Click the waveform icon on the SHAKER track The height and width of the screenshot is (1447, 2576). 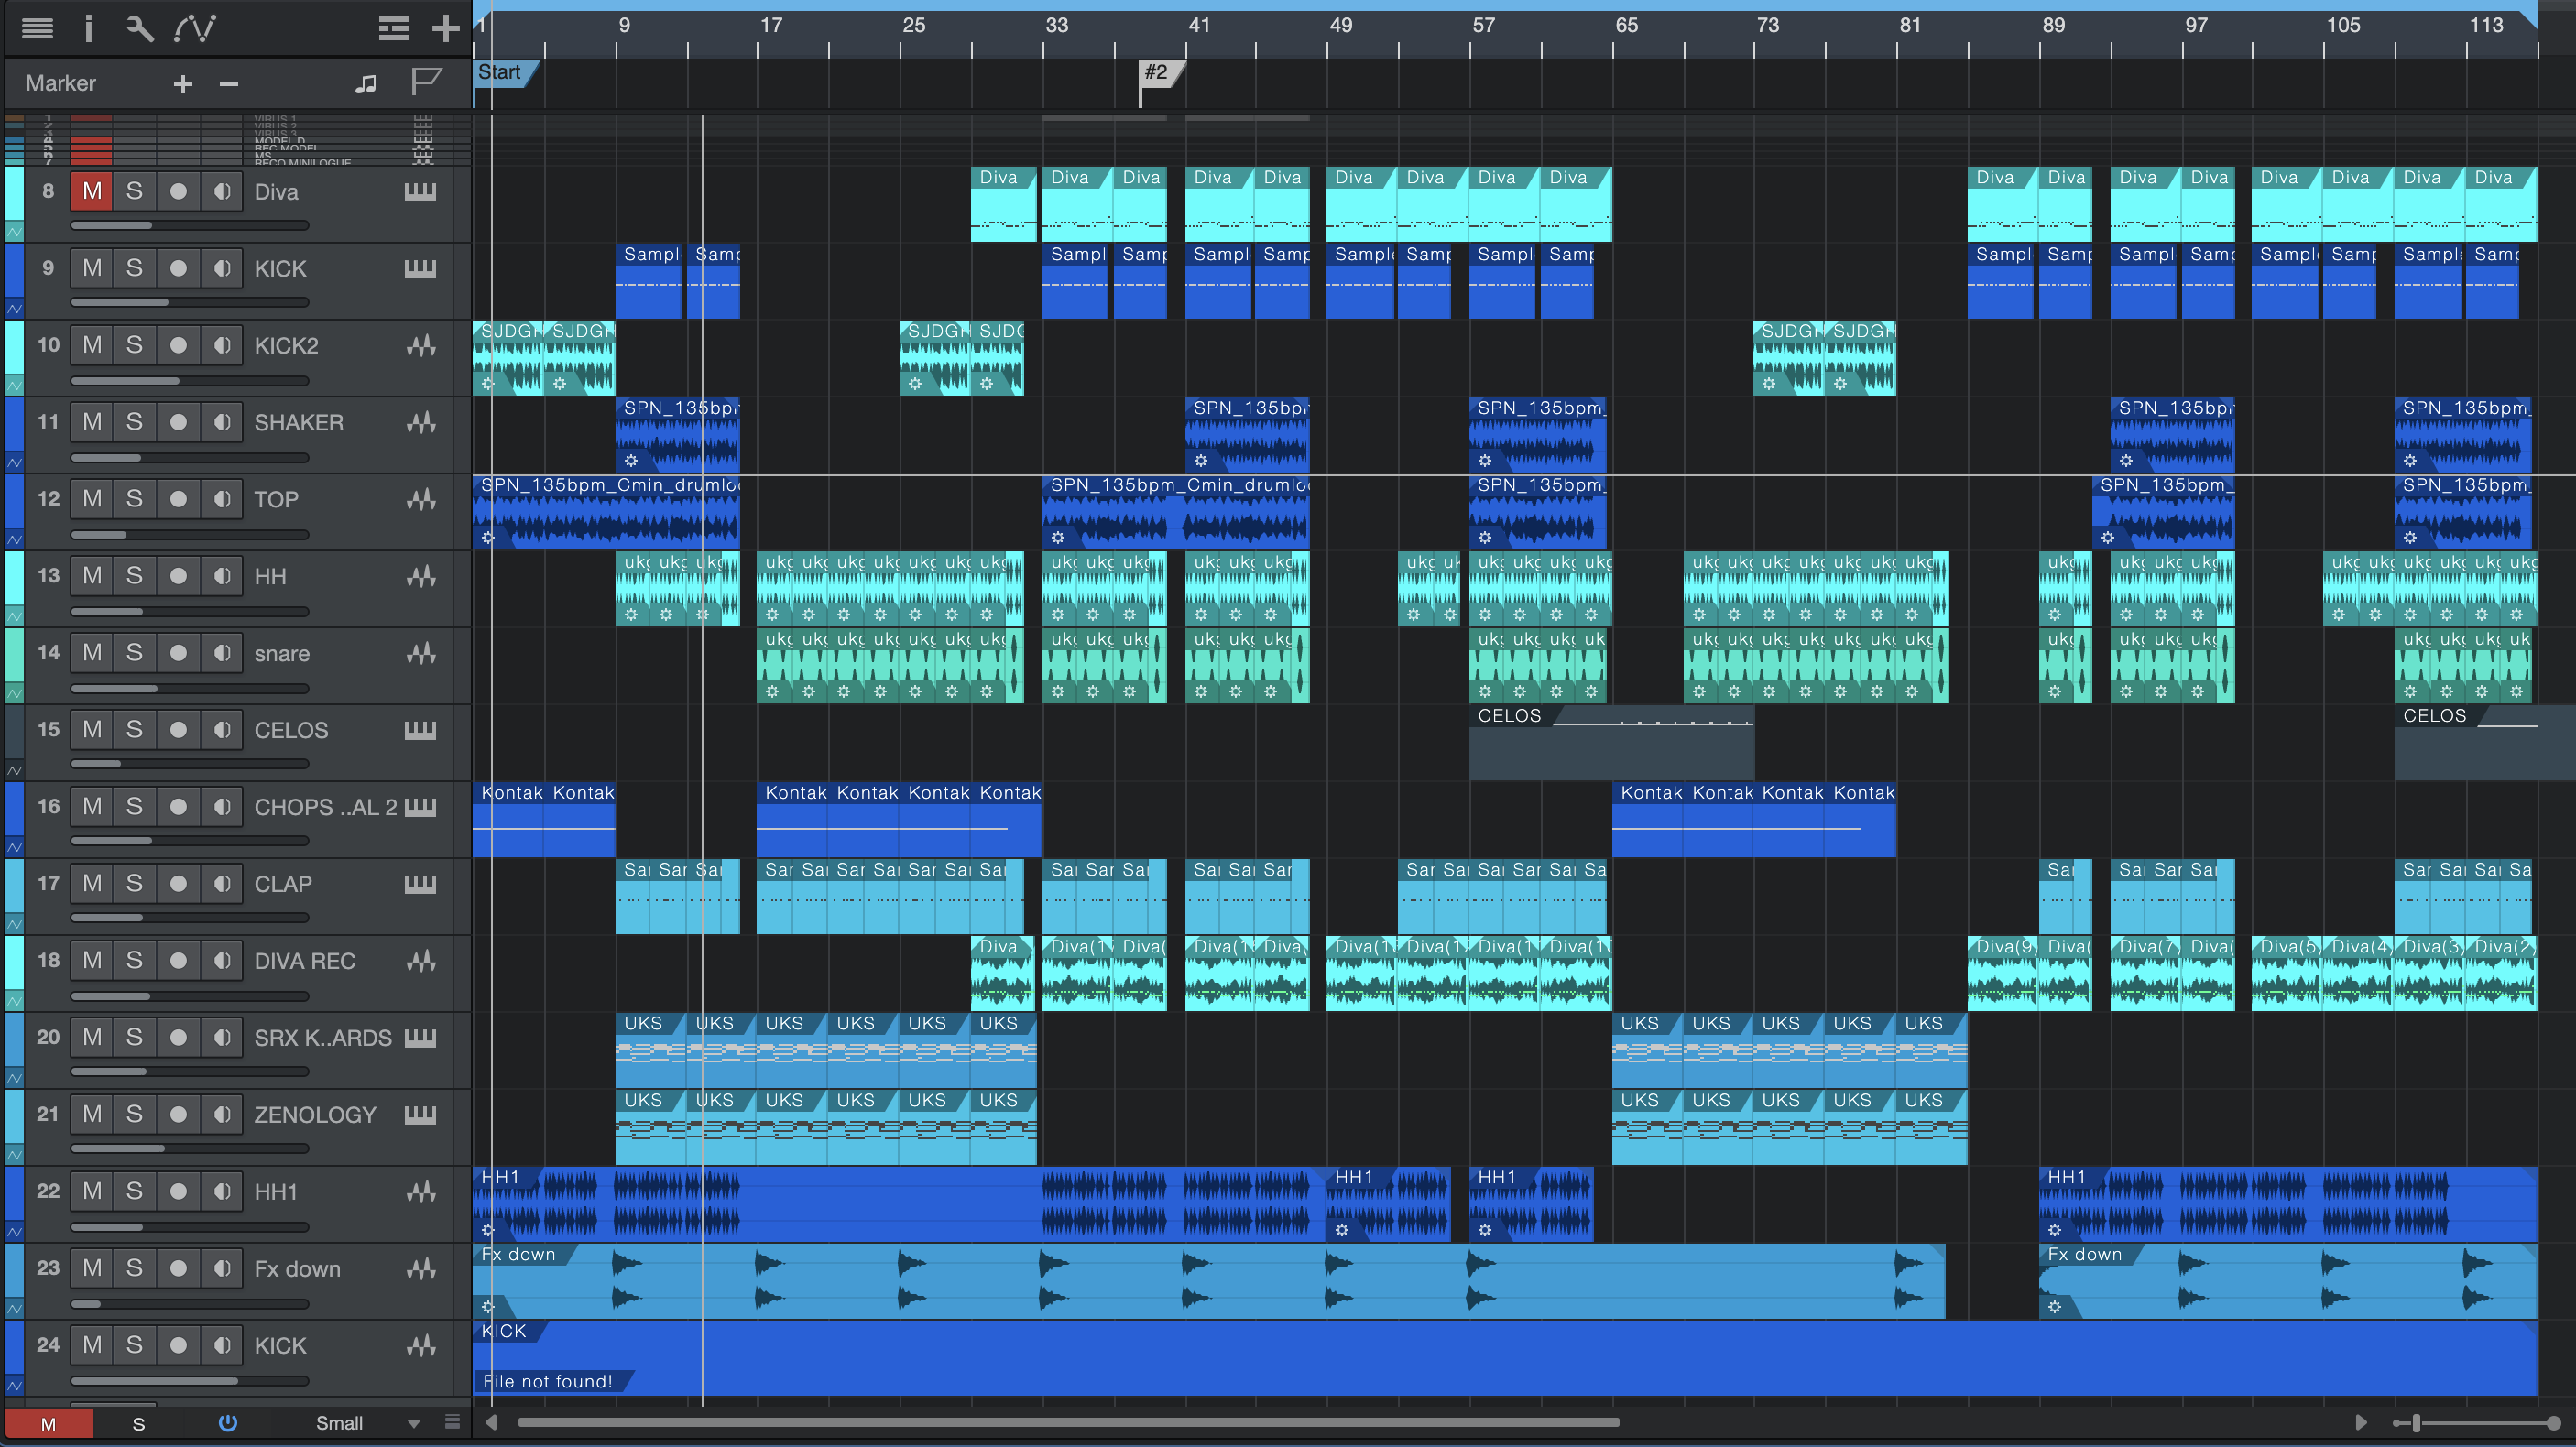(420, 423)
